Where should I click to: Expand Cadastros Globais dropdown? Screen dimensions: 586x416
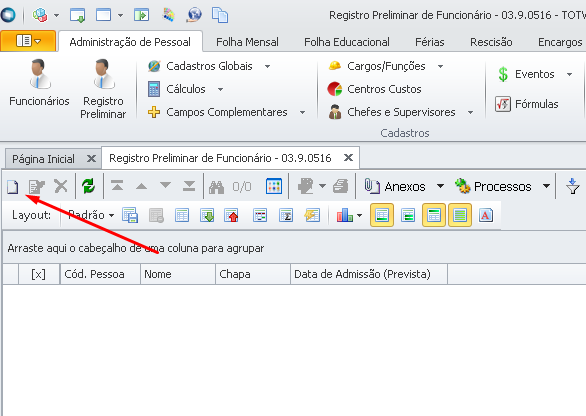pyautogui.click(x=268, y=67)
